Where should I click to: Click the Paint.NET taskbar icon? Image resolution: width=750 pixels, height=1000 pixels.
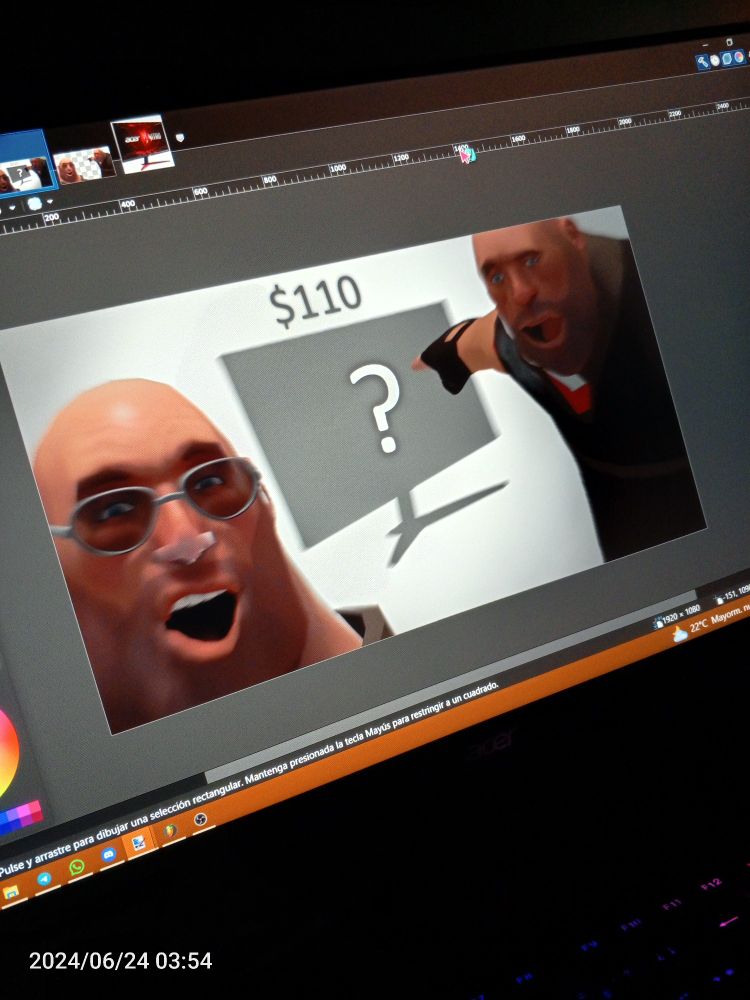point(139,843)
